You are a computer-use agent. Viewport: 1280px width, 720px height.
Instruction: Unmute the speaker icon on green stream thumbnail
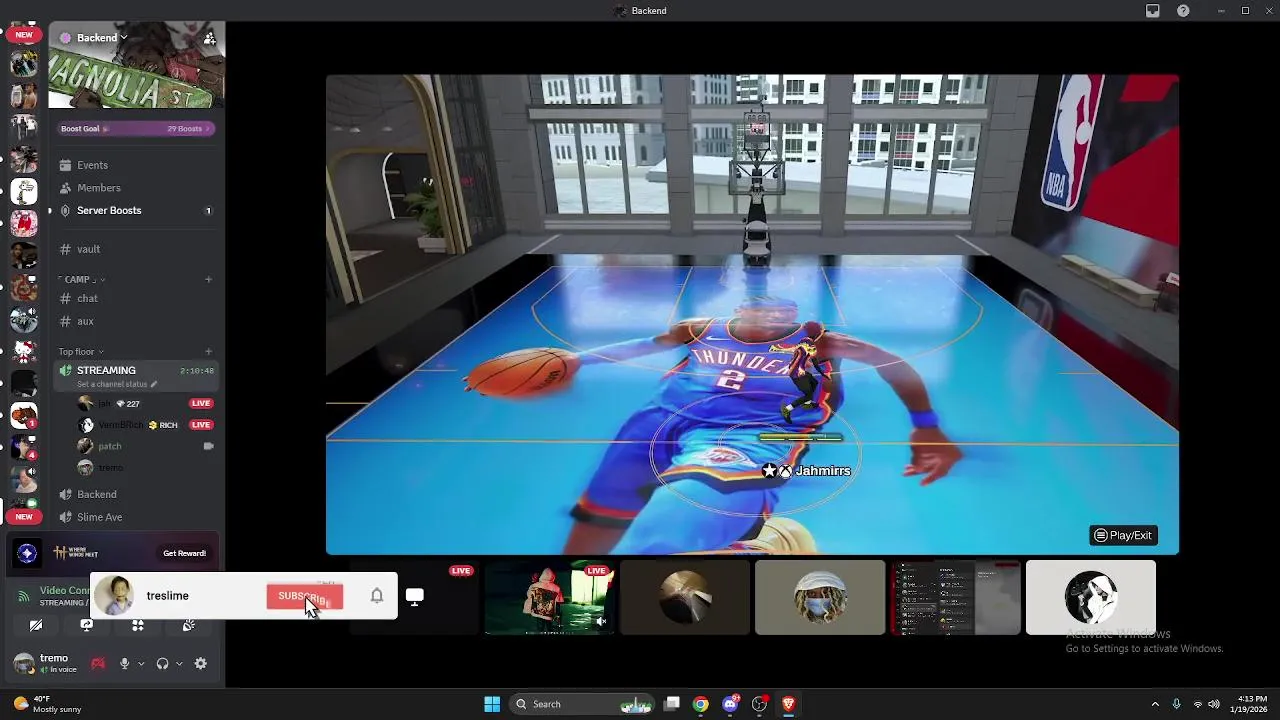pos(601,621)
